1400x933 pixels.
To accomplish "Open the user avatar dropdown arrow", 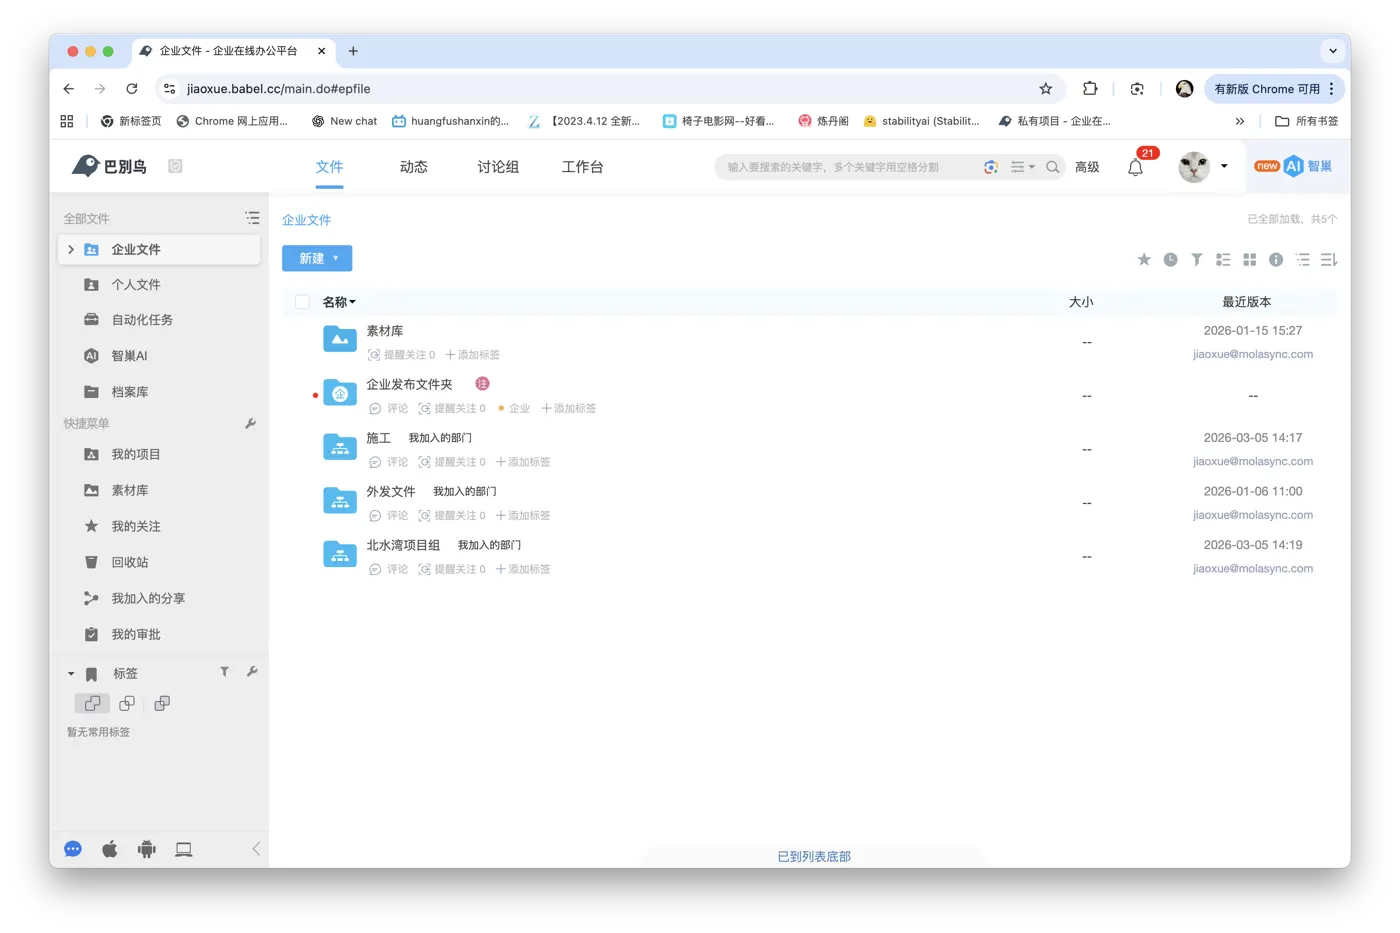I will coord(1224,166).
